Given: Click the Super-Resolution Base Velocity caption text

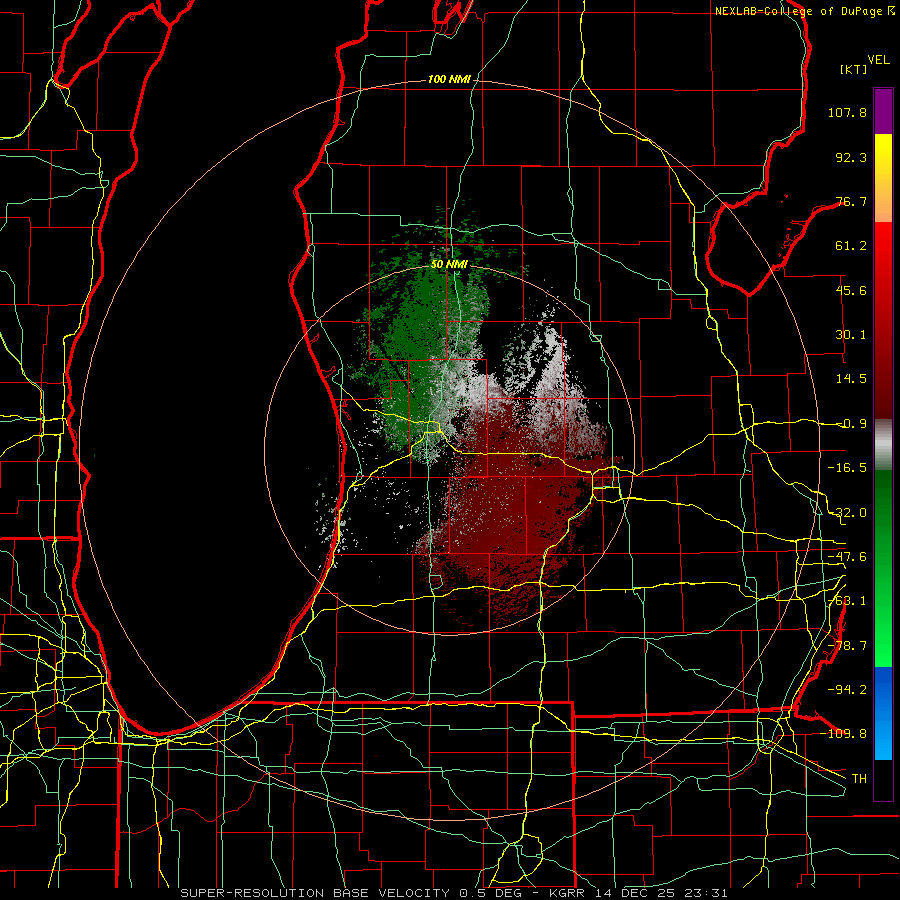Looking at the screenshot, I should (454, 893).
